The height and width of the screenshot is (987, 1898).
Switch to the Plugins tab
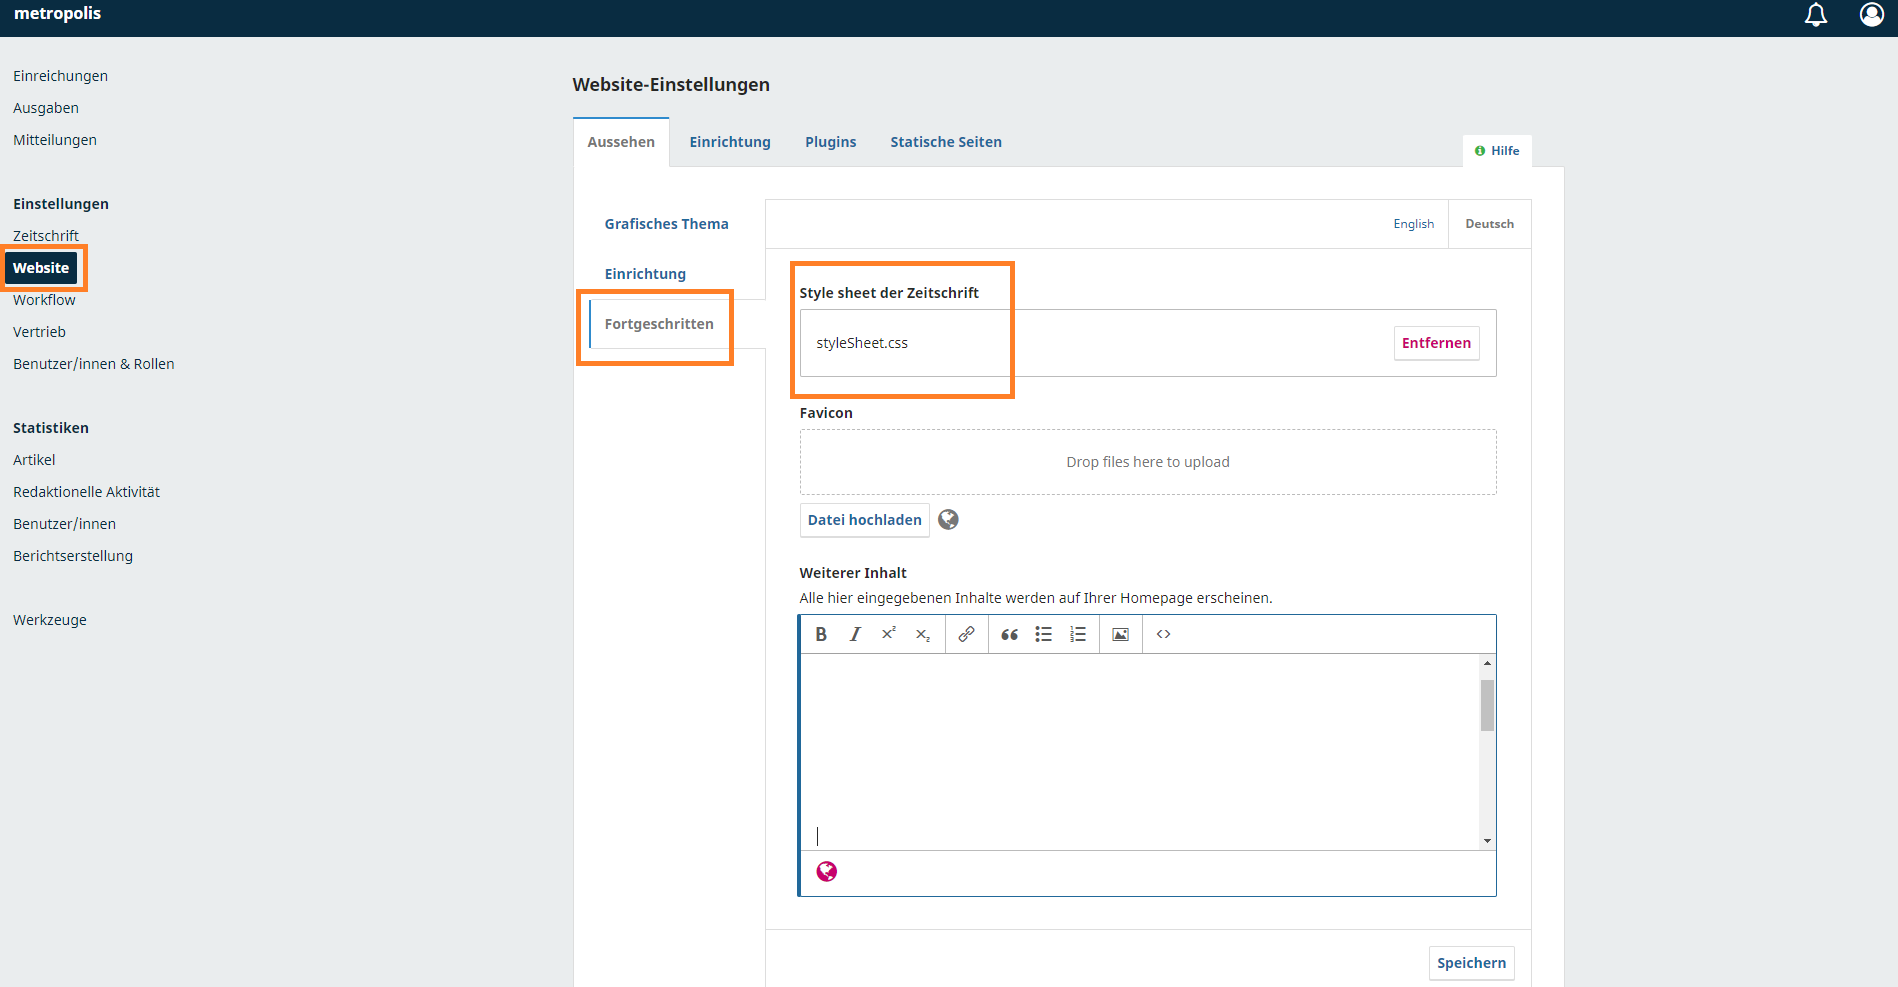click(x=830, y=142)
